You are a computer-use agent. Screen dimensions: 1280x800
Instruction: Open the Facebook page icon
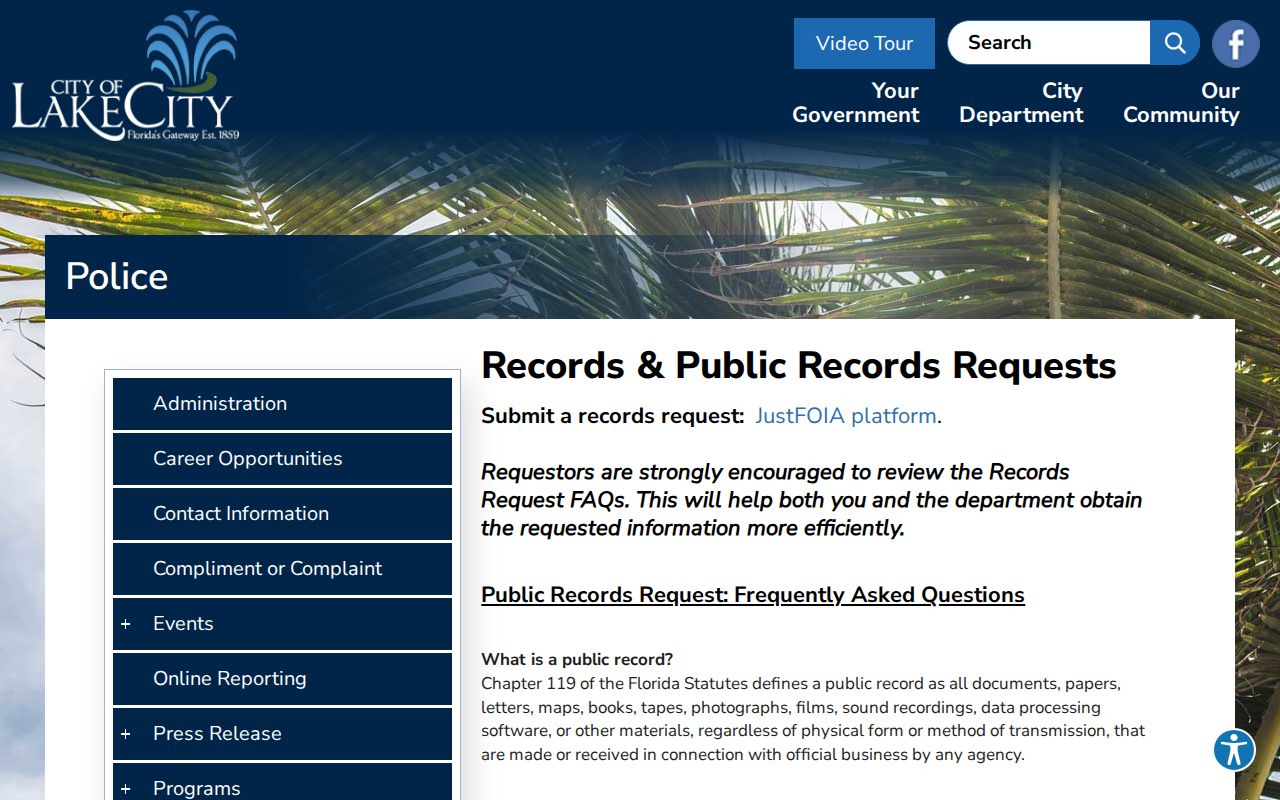coord(1235,44)
